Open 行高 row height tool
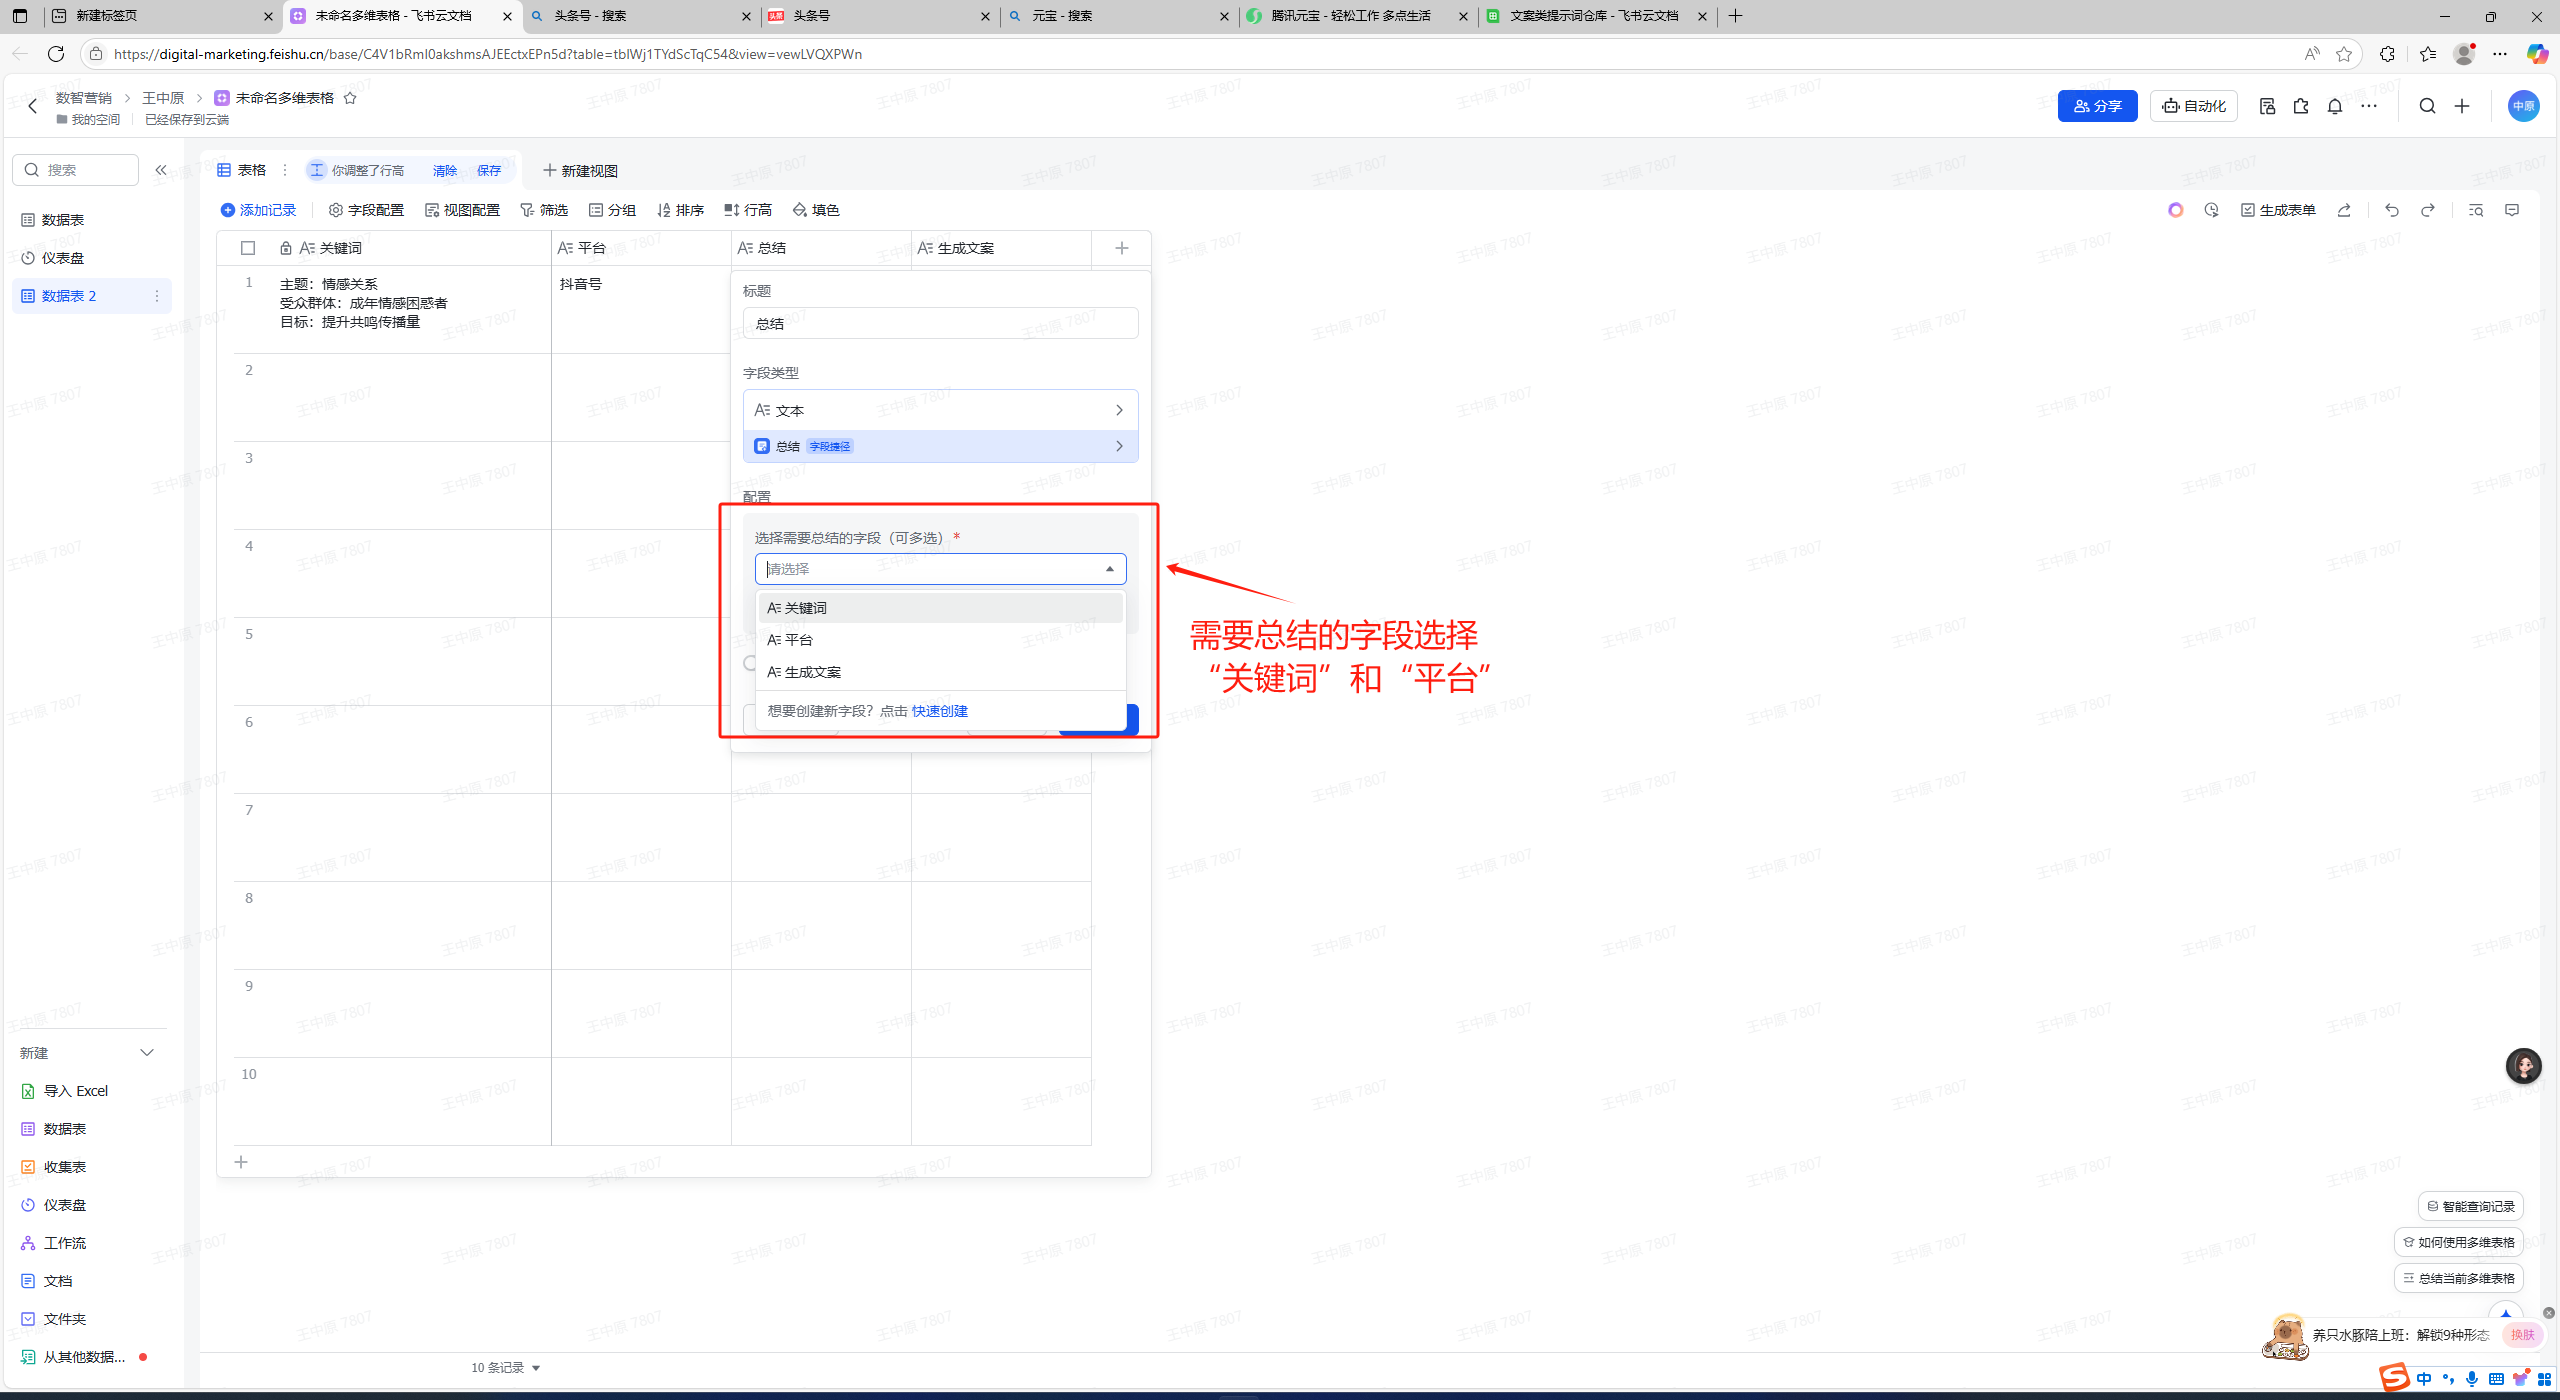This screenshot has width=2560, height=1400. coord(748,210)
